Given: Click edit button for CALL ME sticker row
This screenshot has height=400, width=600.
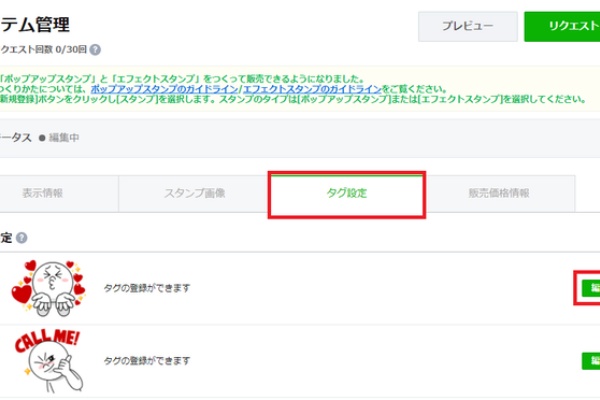Looking at the screenshot, I should (x=591, y=361).
